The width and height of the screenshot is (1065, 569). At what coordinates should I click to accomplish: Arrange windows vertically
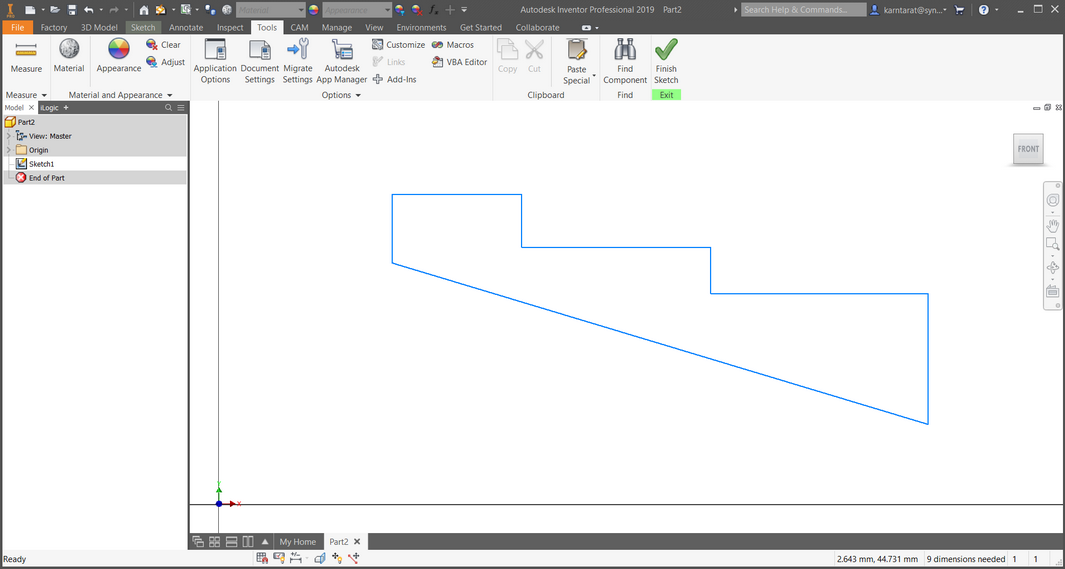tap(247, 541)
